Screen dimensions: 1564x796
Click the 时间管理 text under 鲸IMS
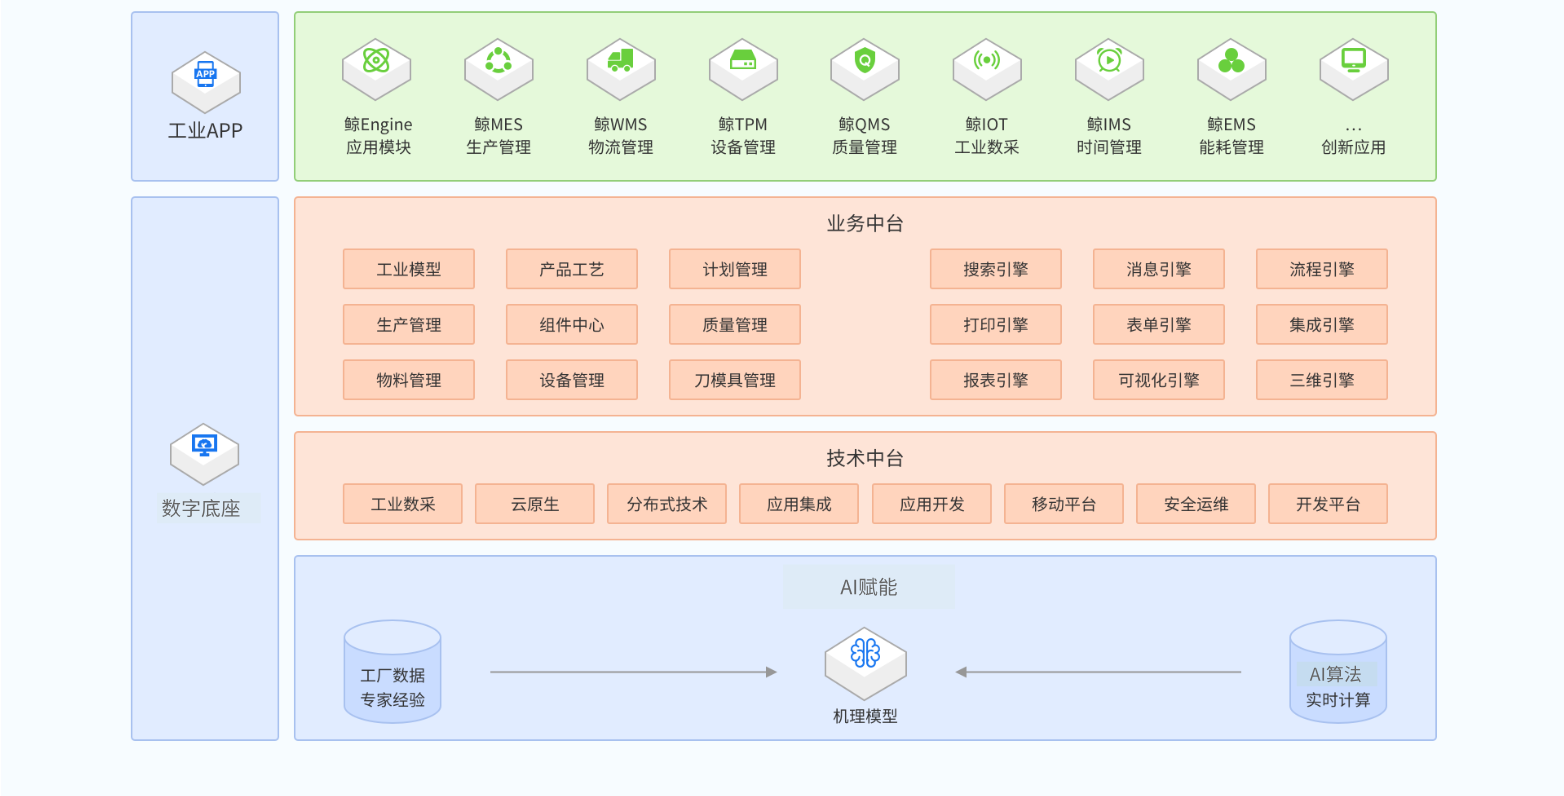1109,147
